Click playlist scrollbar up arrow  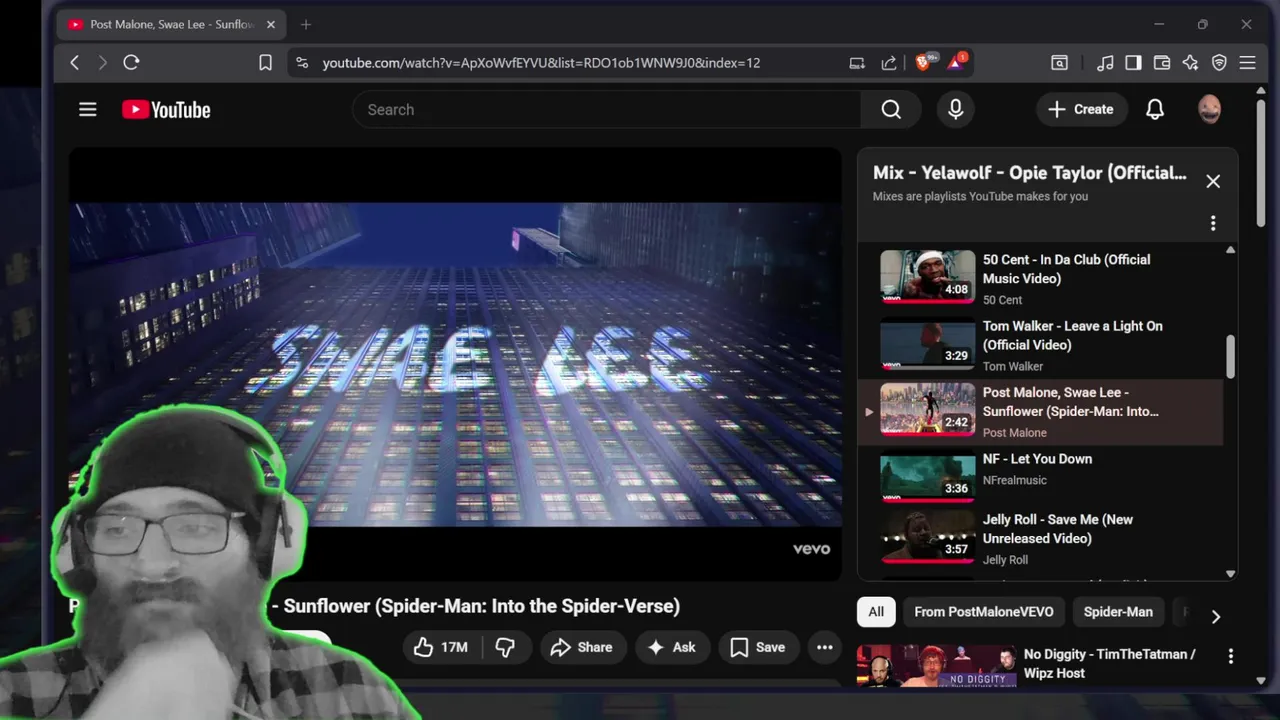(1230, 250)
